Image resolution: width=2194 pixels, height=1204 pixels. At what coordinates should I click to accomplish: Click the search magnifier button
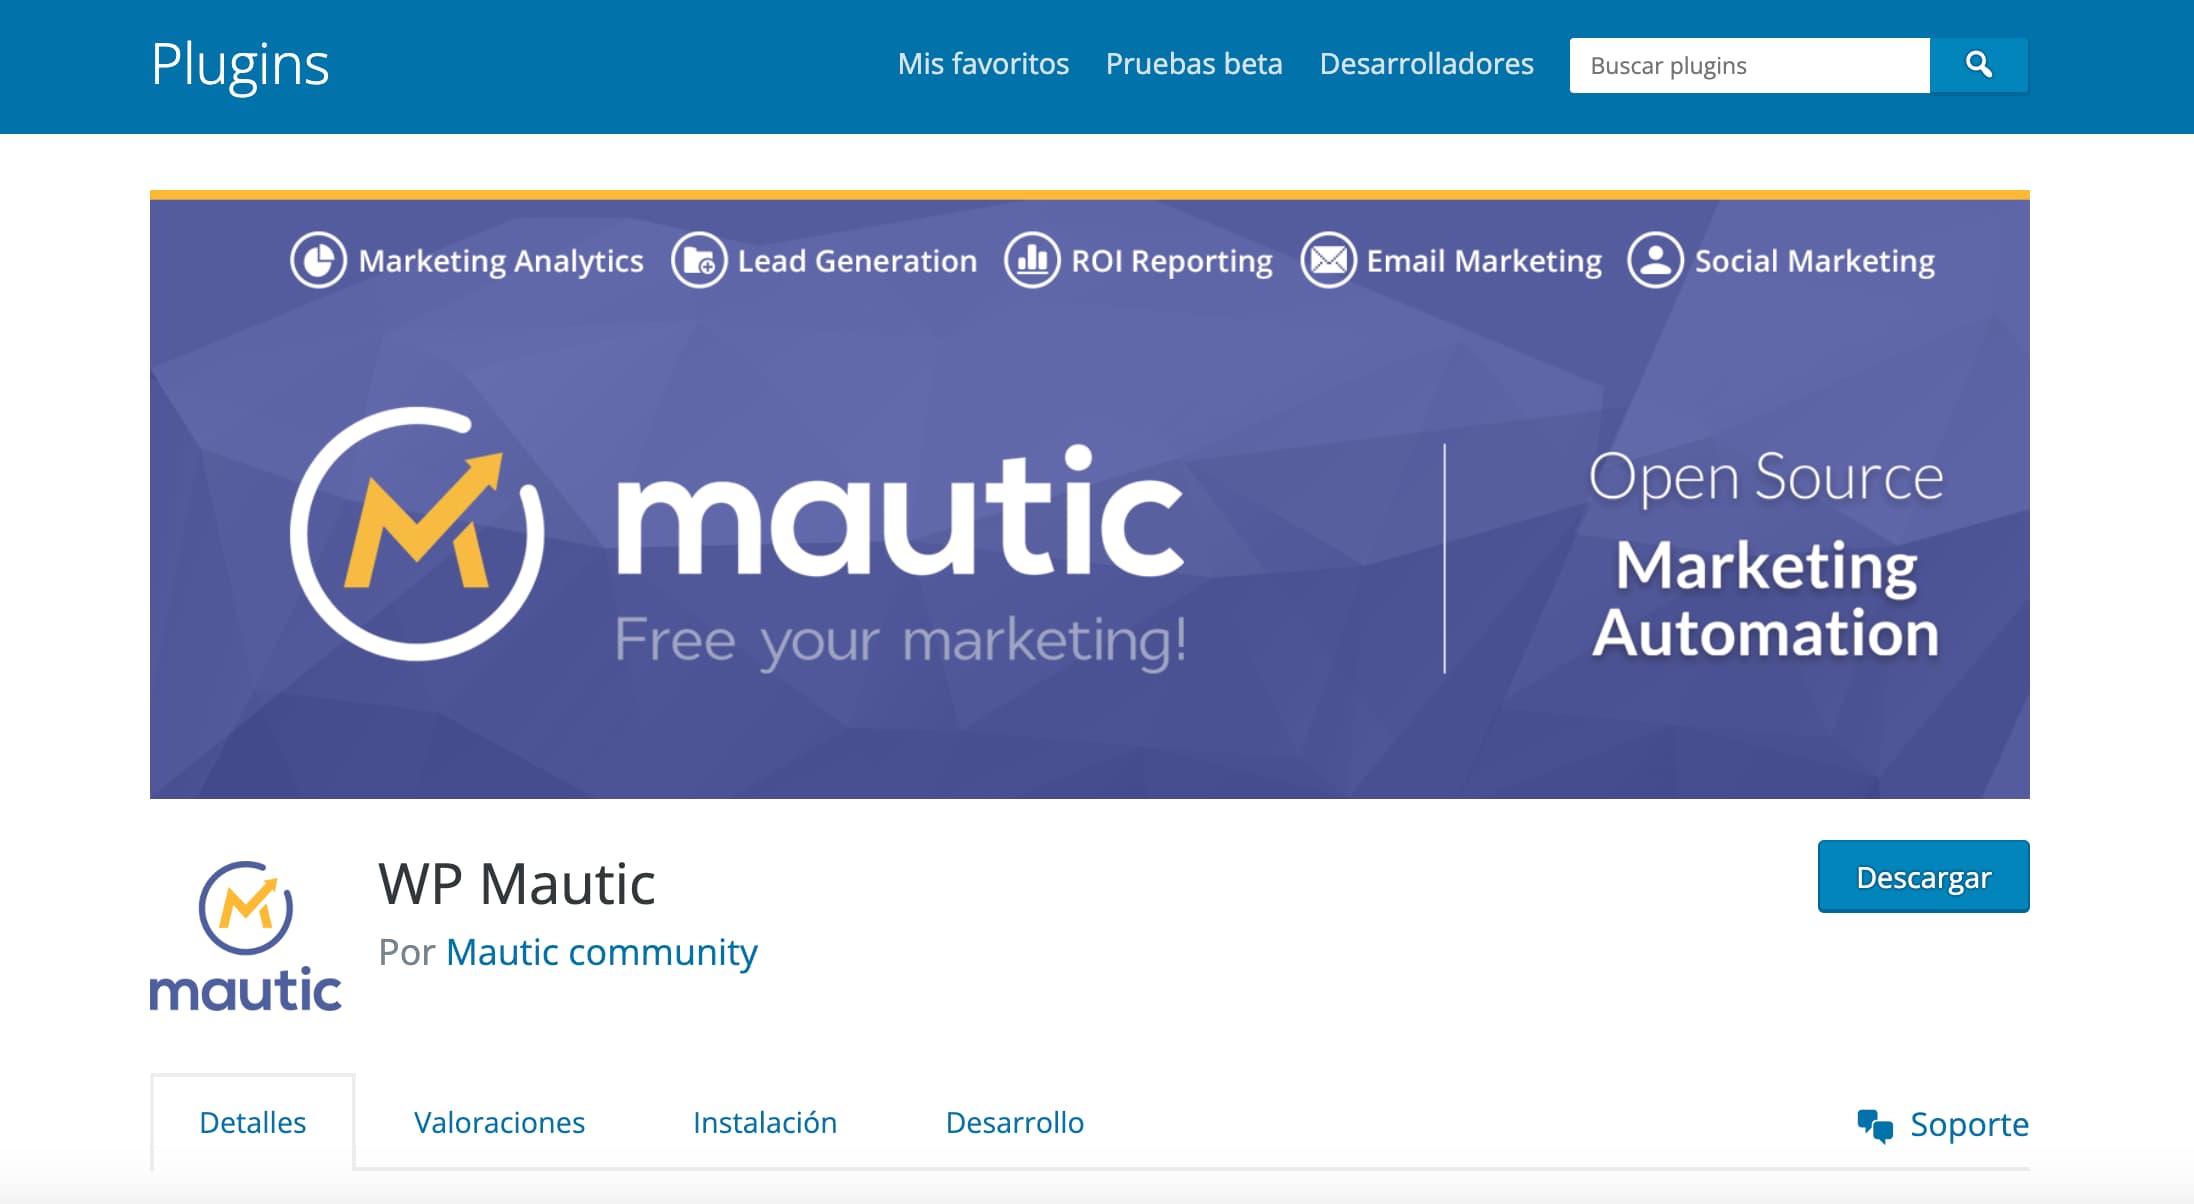pyautogui.click(x=1978, y=65)
